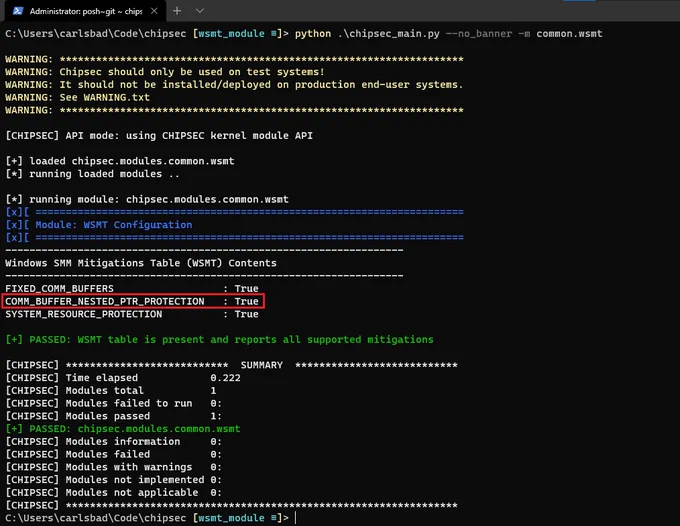
Task: Click the True value for FIXED_COMM_BUFFERS
Action: tap(246, 289)
